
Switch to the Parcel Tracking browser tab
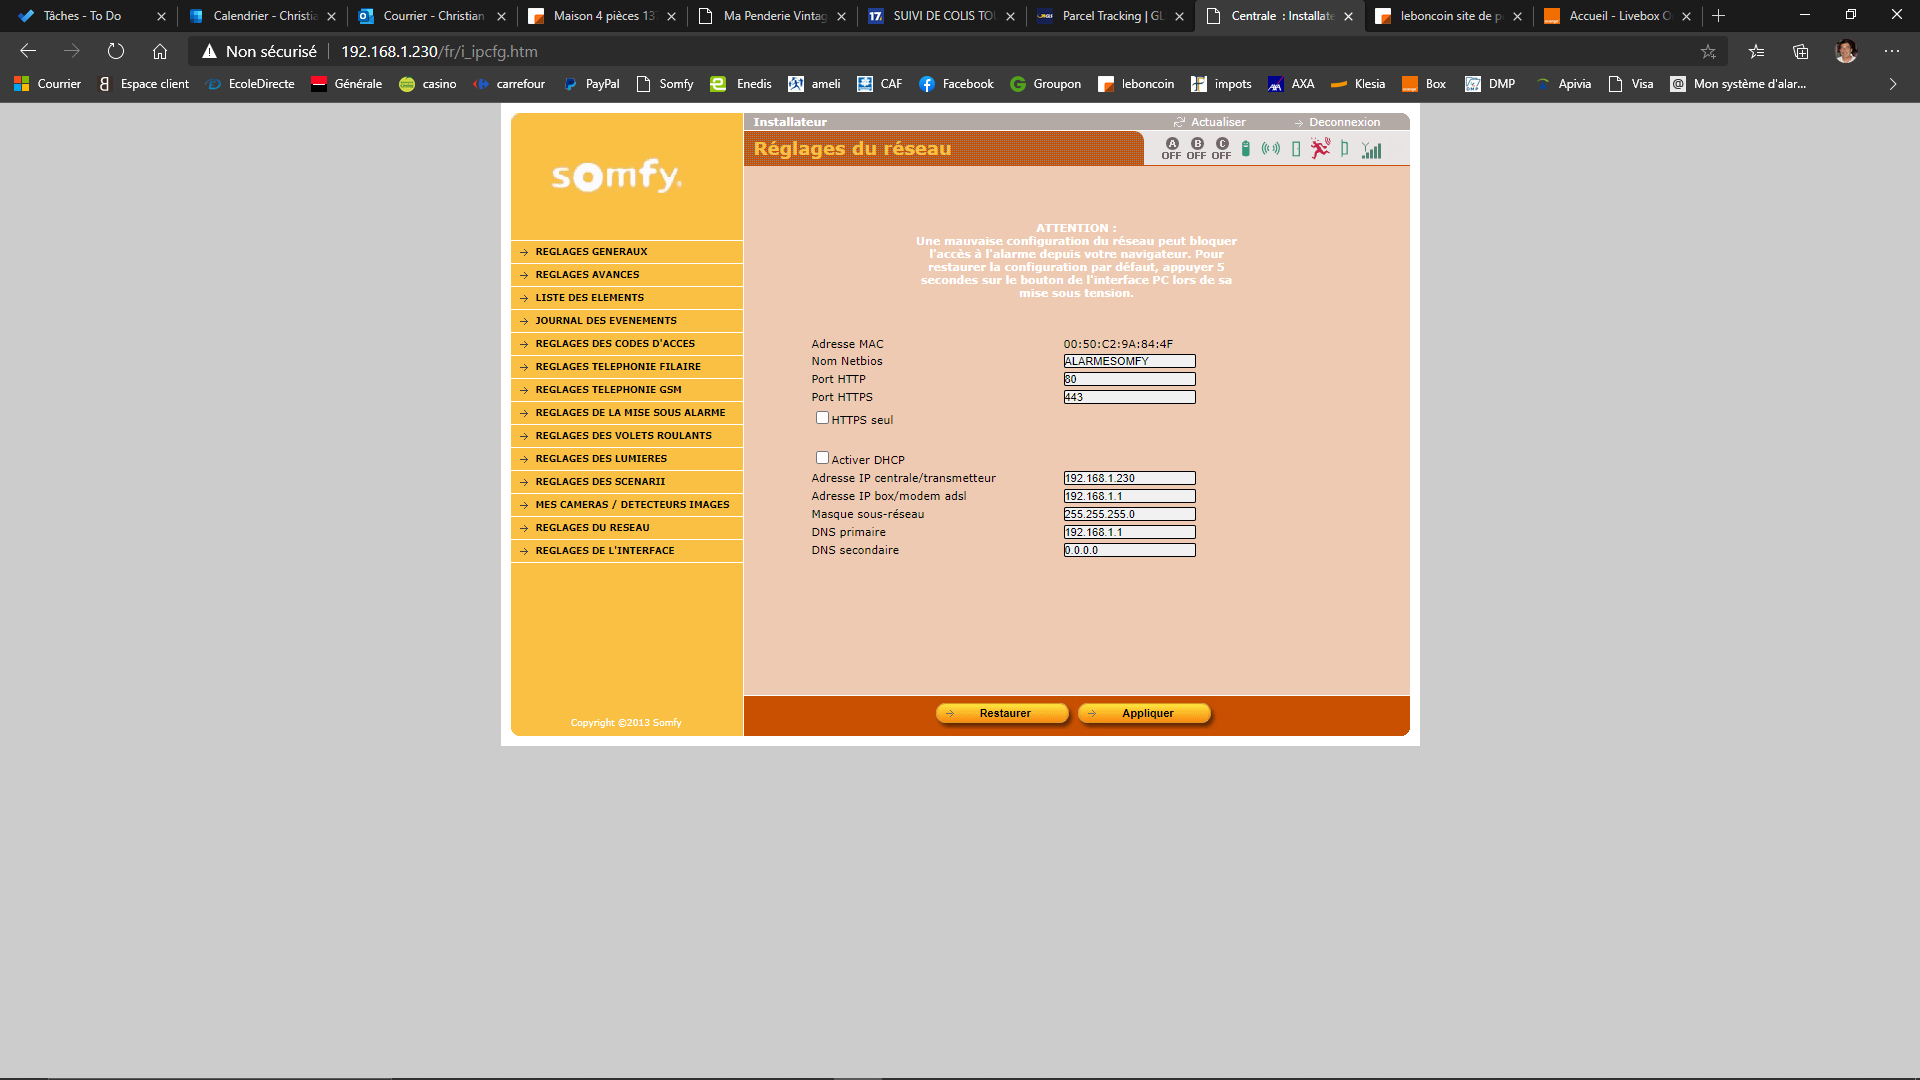point(1111,16)
